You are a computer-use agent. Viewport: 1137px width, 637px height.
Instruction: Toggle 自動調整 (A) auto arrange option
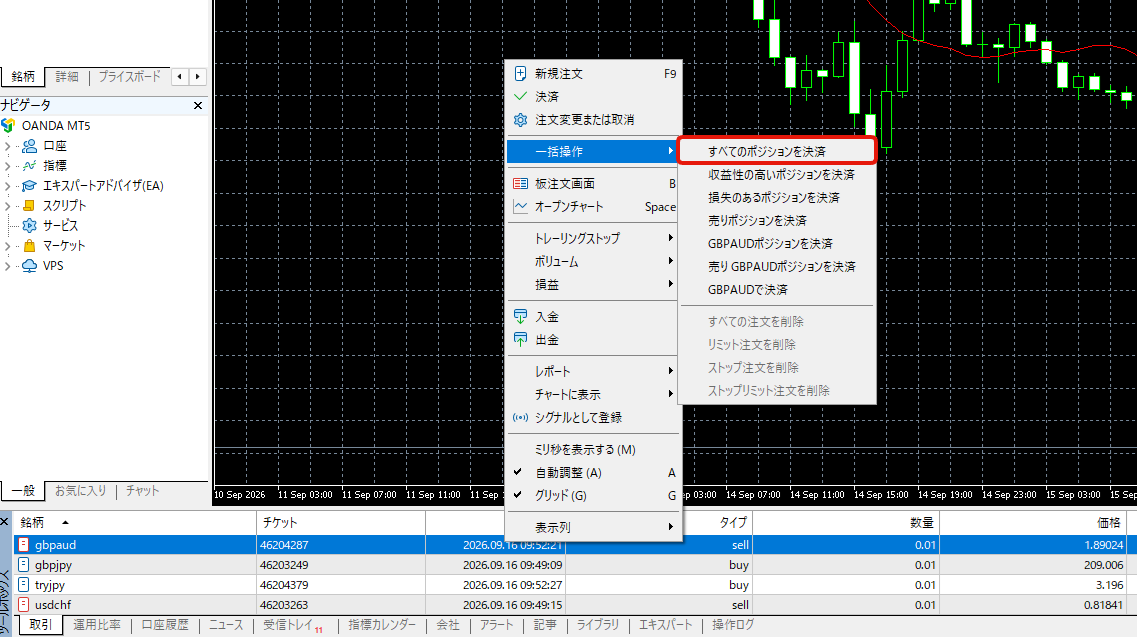pos(594,472)
